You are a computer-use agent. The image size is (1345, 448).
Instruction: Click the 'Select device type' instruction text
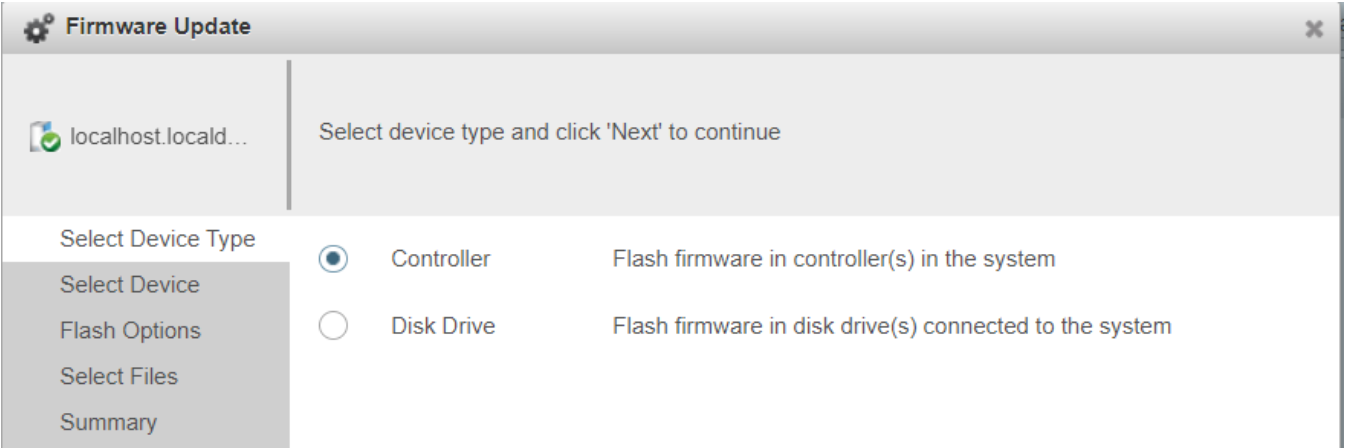tap(550, 132)
